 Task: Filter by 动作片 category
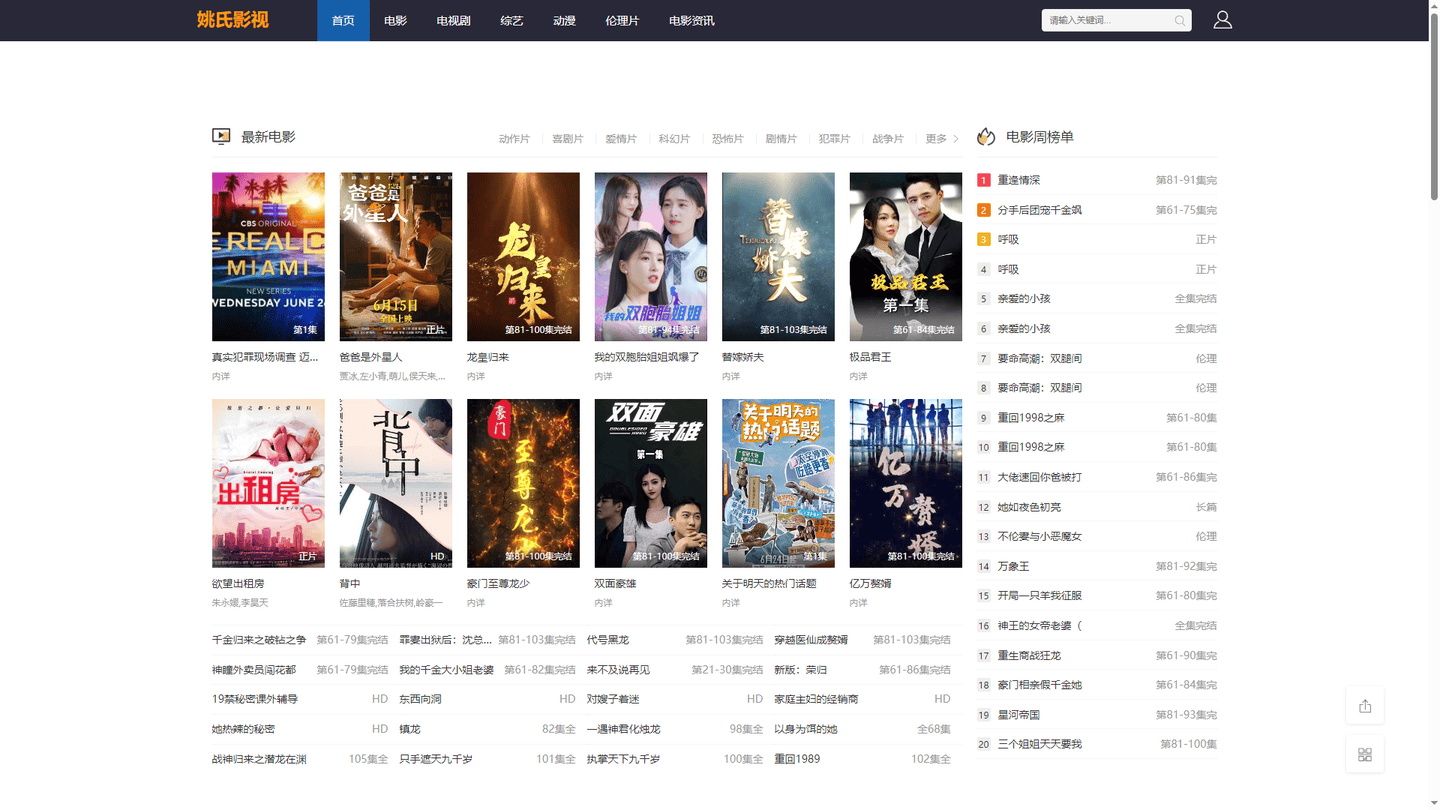(514, 139)
